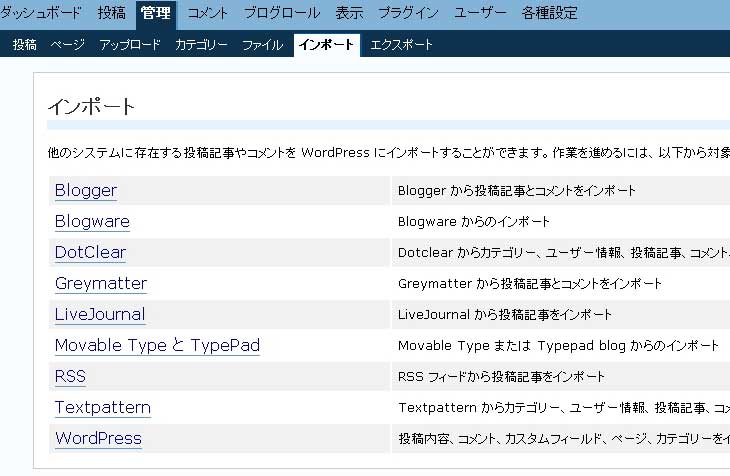The image size is (730, 476).
Task: Click description 'Movable Type または Typepad blog からのインポート'
Action: [559, 346]
